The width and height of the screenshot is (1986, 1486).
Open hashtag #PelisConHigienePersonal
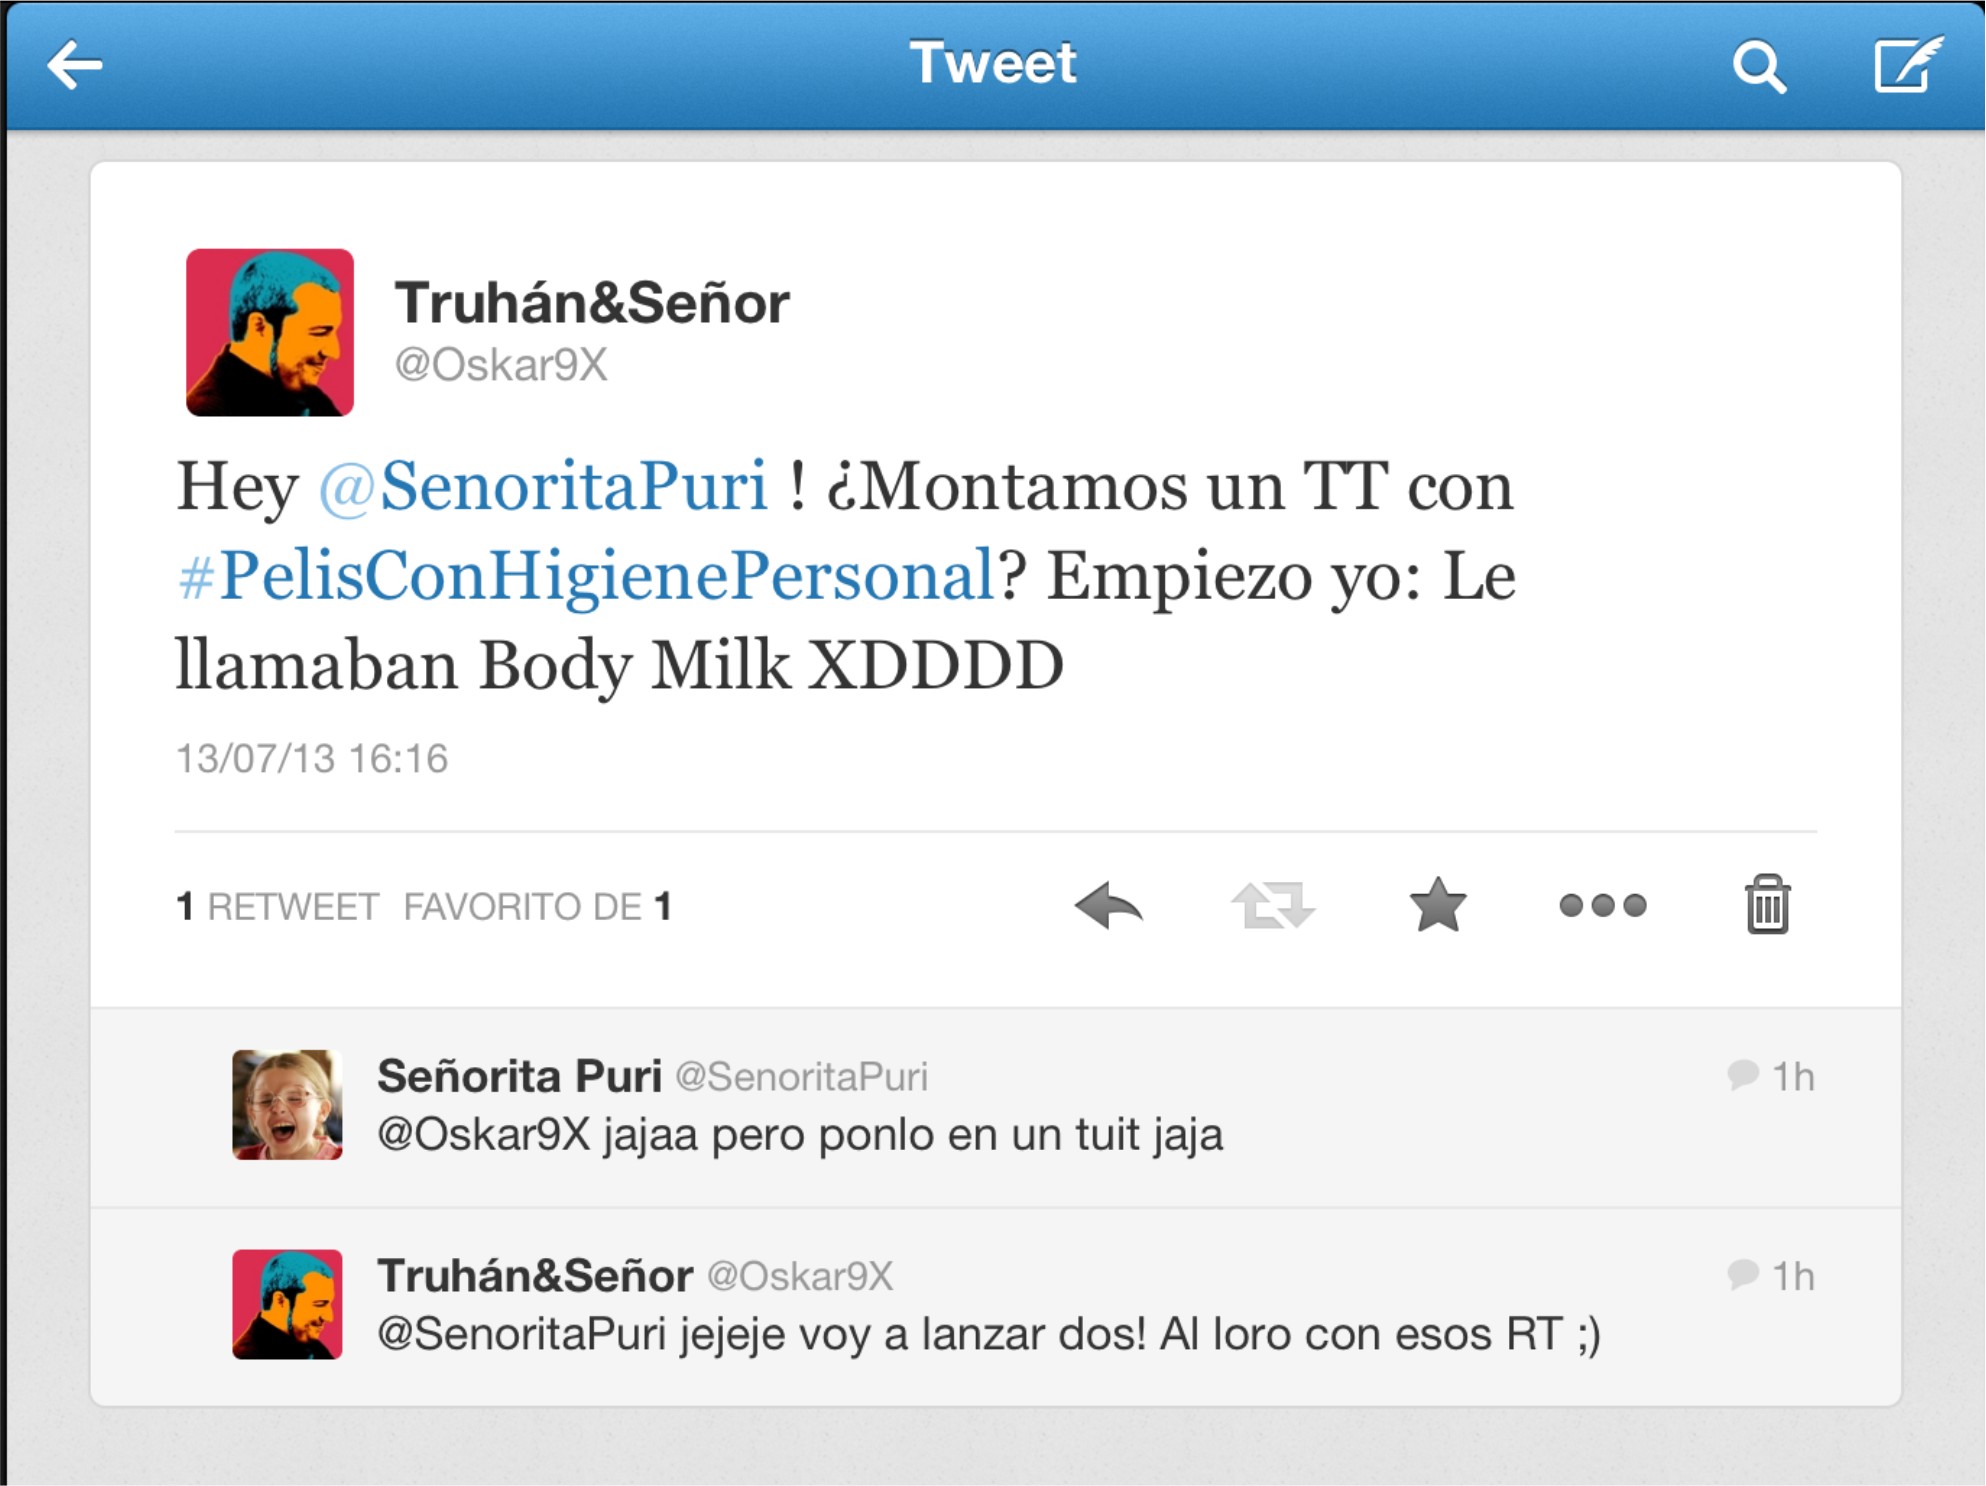point(586,577)
